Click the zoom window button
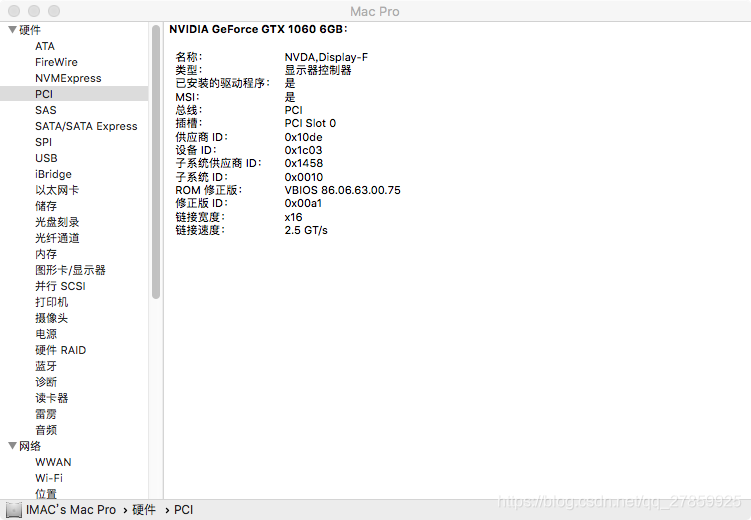Viewport: 751px width, 520px height. tap(54, 11)
